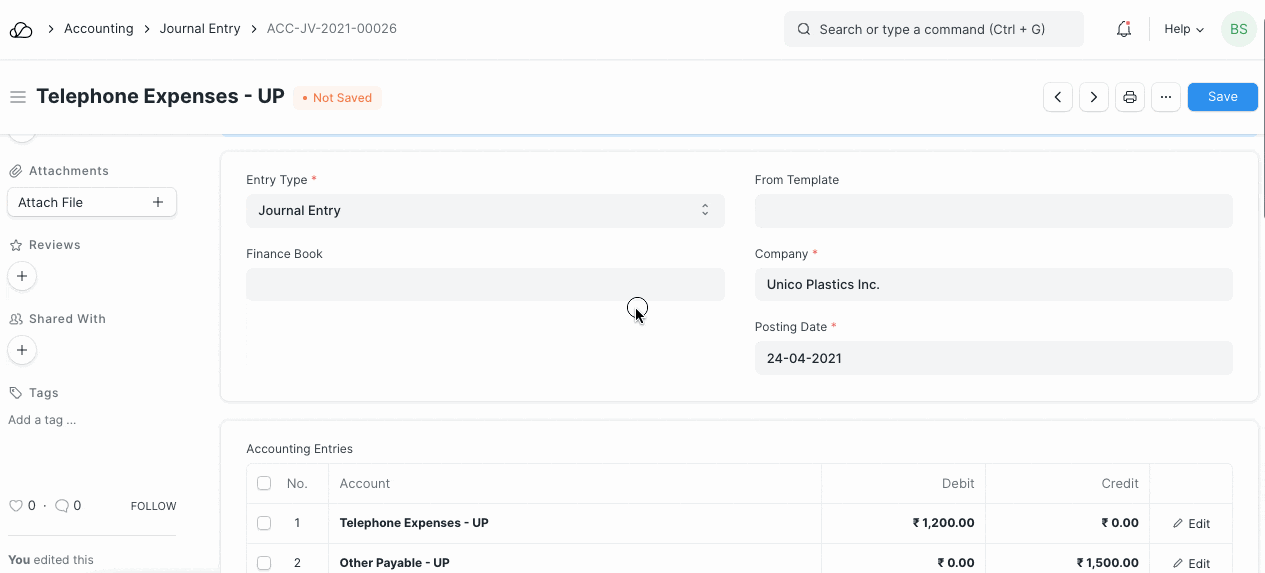The image size is (1265, 573).
Task: Open the three-dots more options menu
Action: (1166, 97)
